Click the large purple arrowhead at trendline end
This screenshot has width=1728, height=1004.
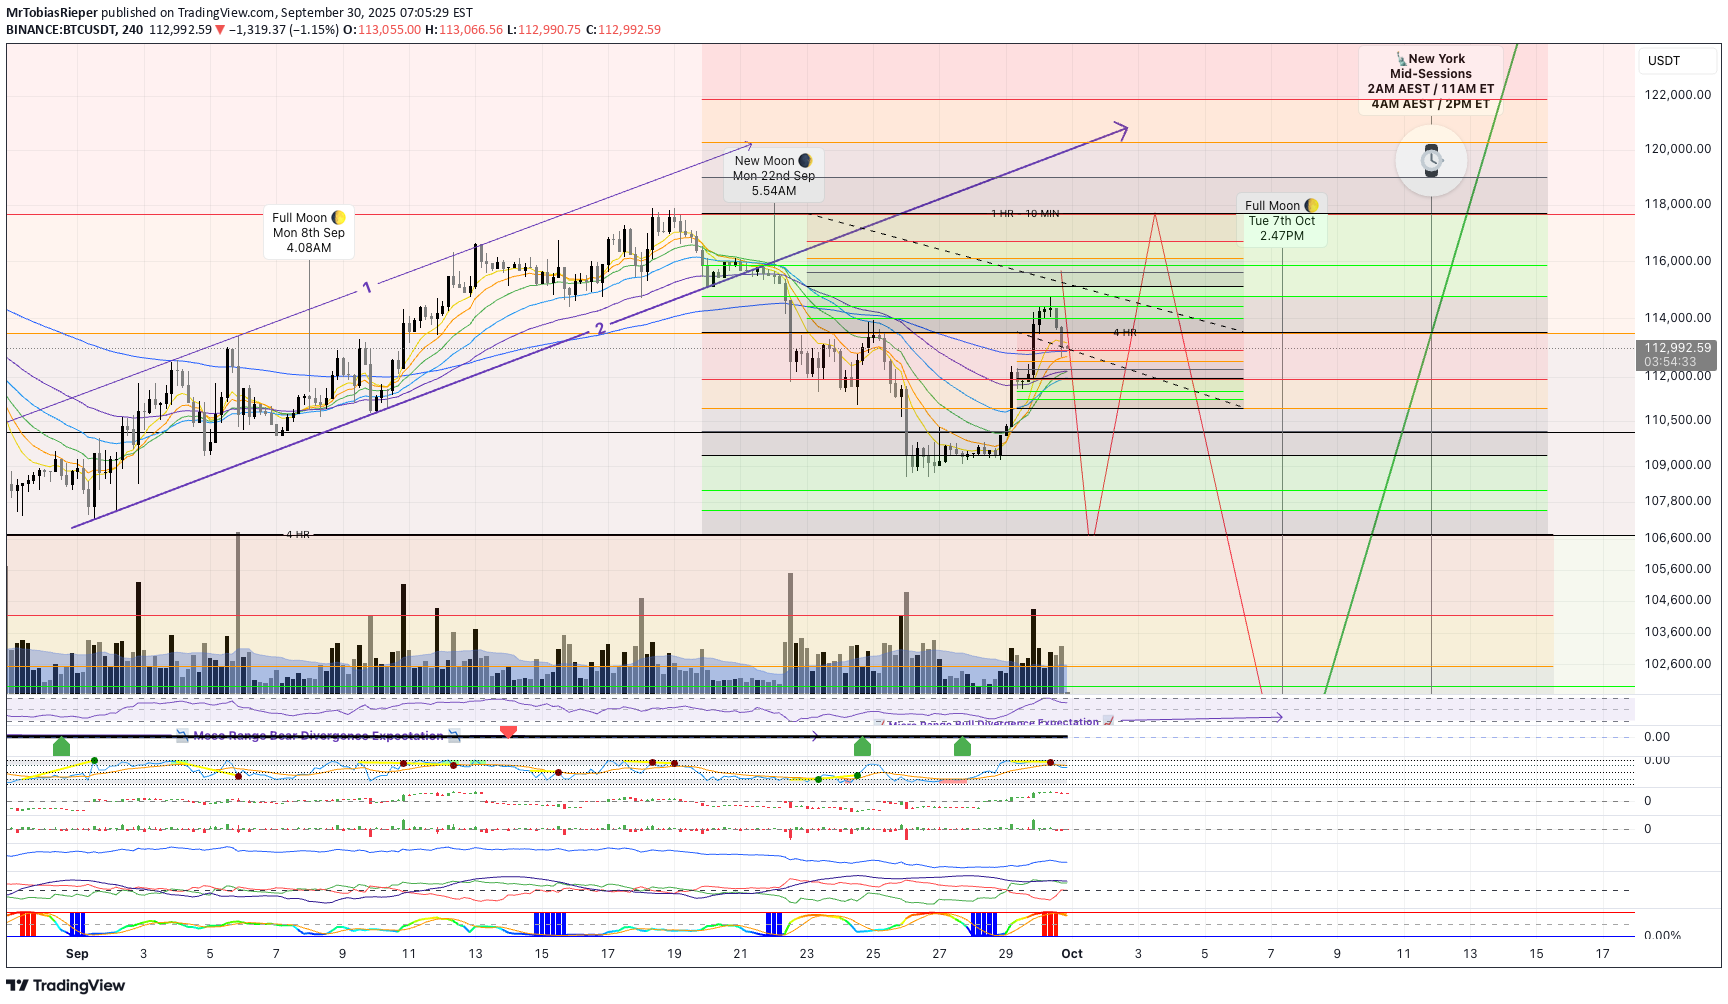click(1122, 130)
